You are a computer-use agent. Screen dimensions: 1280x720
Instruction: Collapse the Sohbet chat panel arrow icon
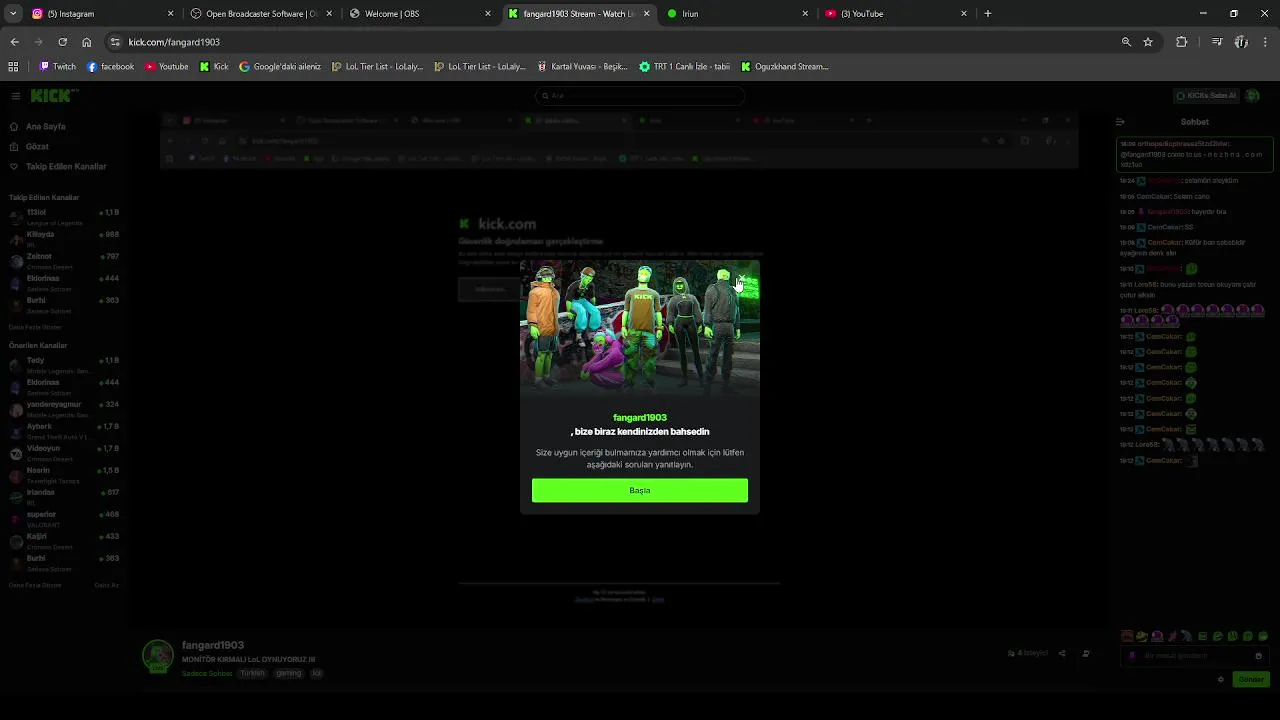(1120, 122)
